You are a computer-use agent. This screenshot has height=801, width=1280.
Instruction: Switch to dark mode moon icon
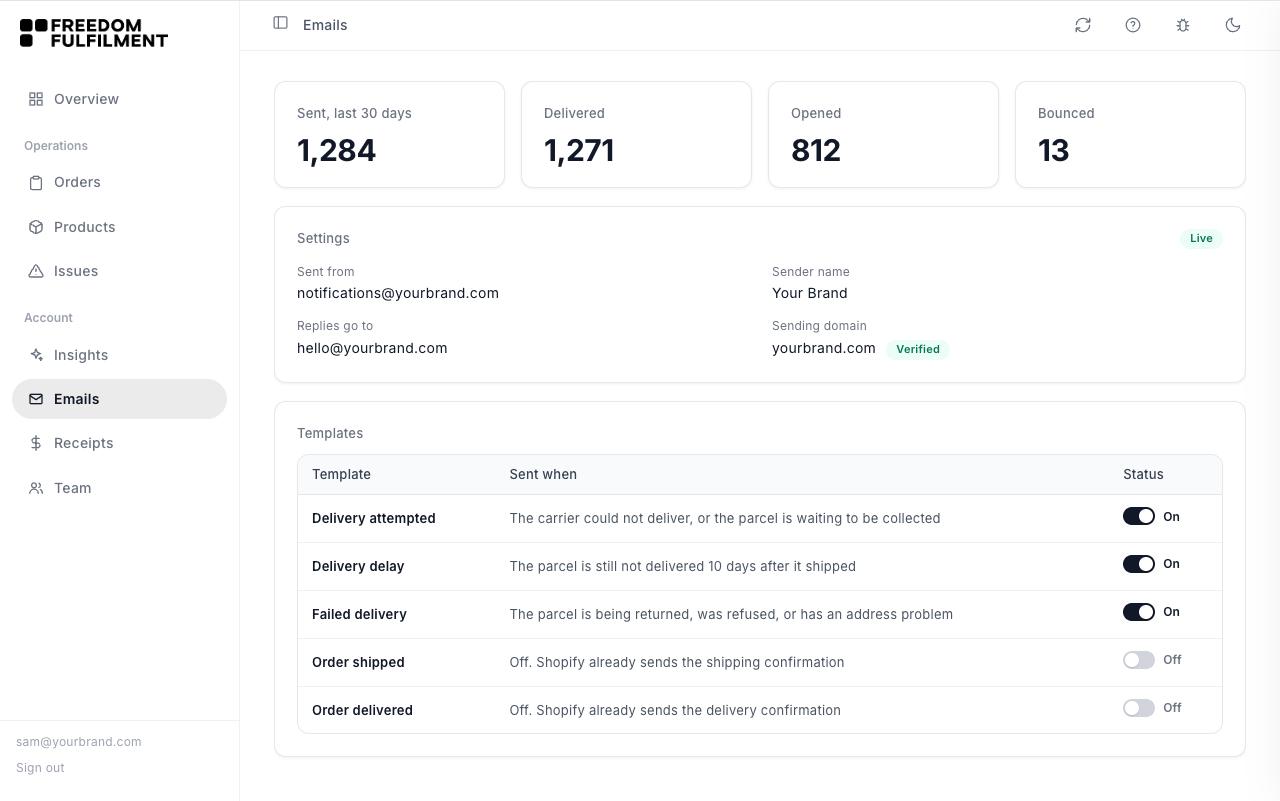1233,25
